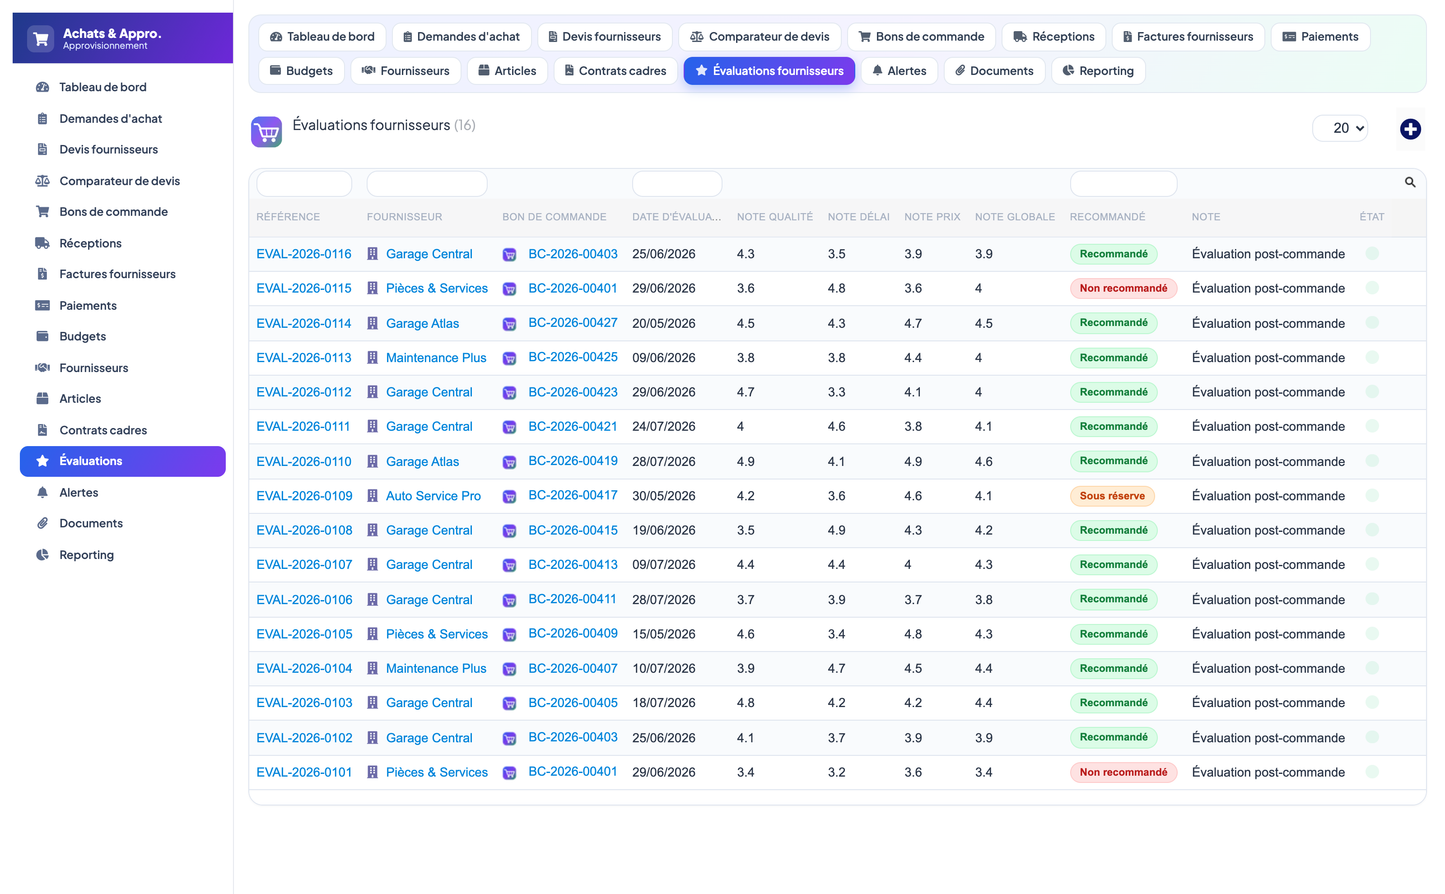Image resolution: width=1445 pixels, height=894 pixels.
Task: Toggle the État indicator for EVAL-2026-0109
Action: click(1372, 496)
